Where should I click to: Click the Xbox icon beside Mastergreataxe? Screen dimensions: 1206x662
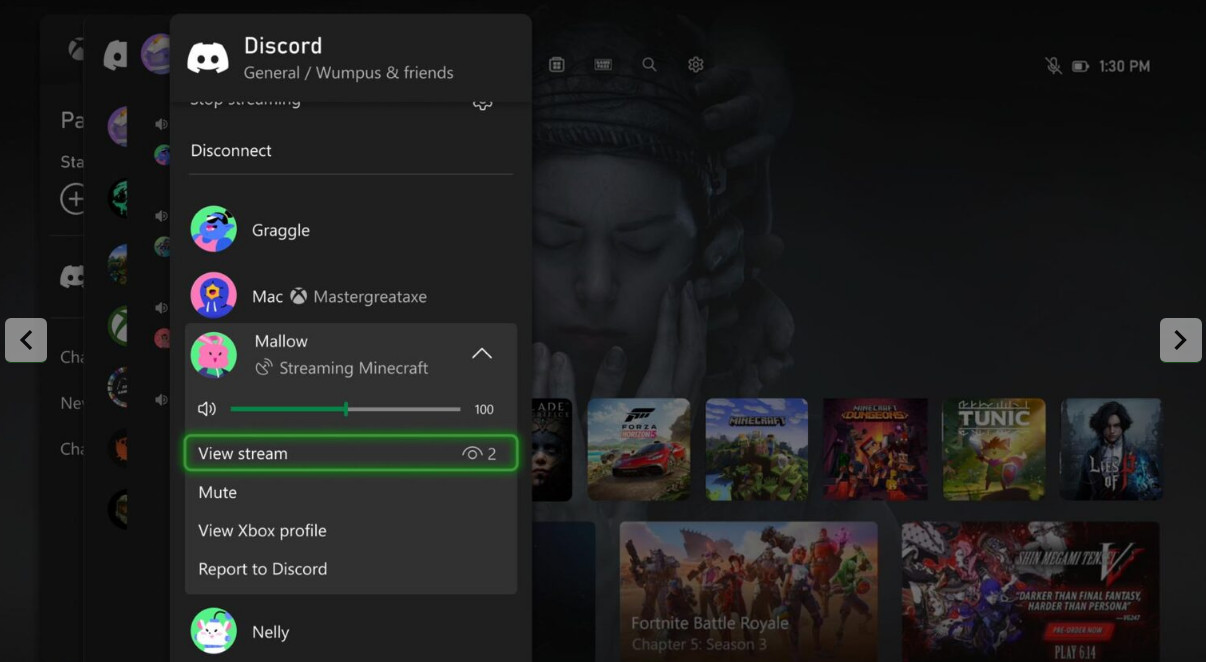(298, 297)
